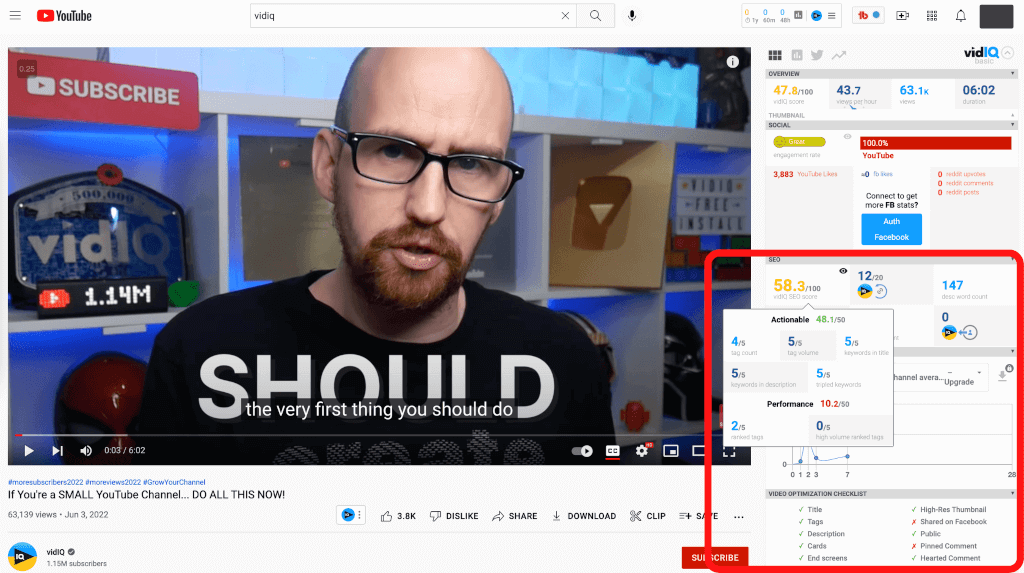
Task: Click the red TubeBuddy extension icon
Action: click(x=863, y=16)
